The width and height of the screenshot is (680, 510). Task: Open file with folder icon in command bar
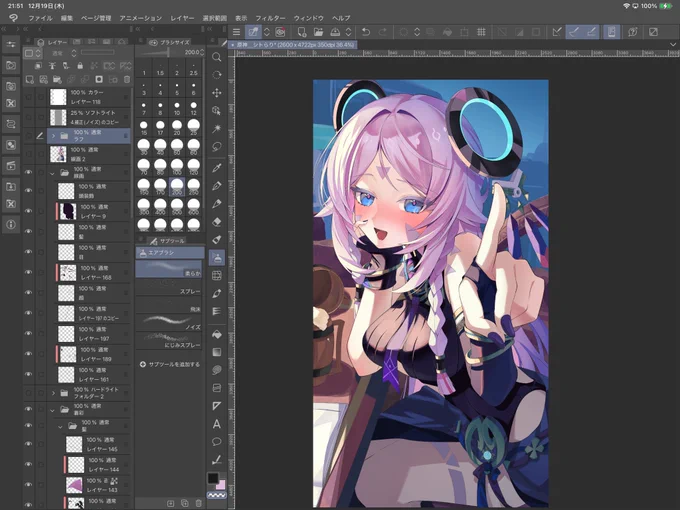318,32
